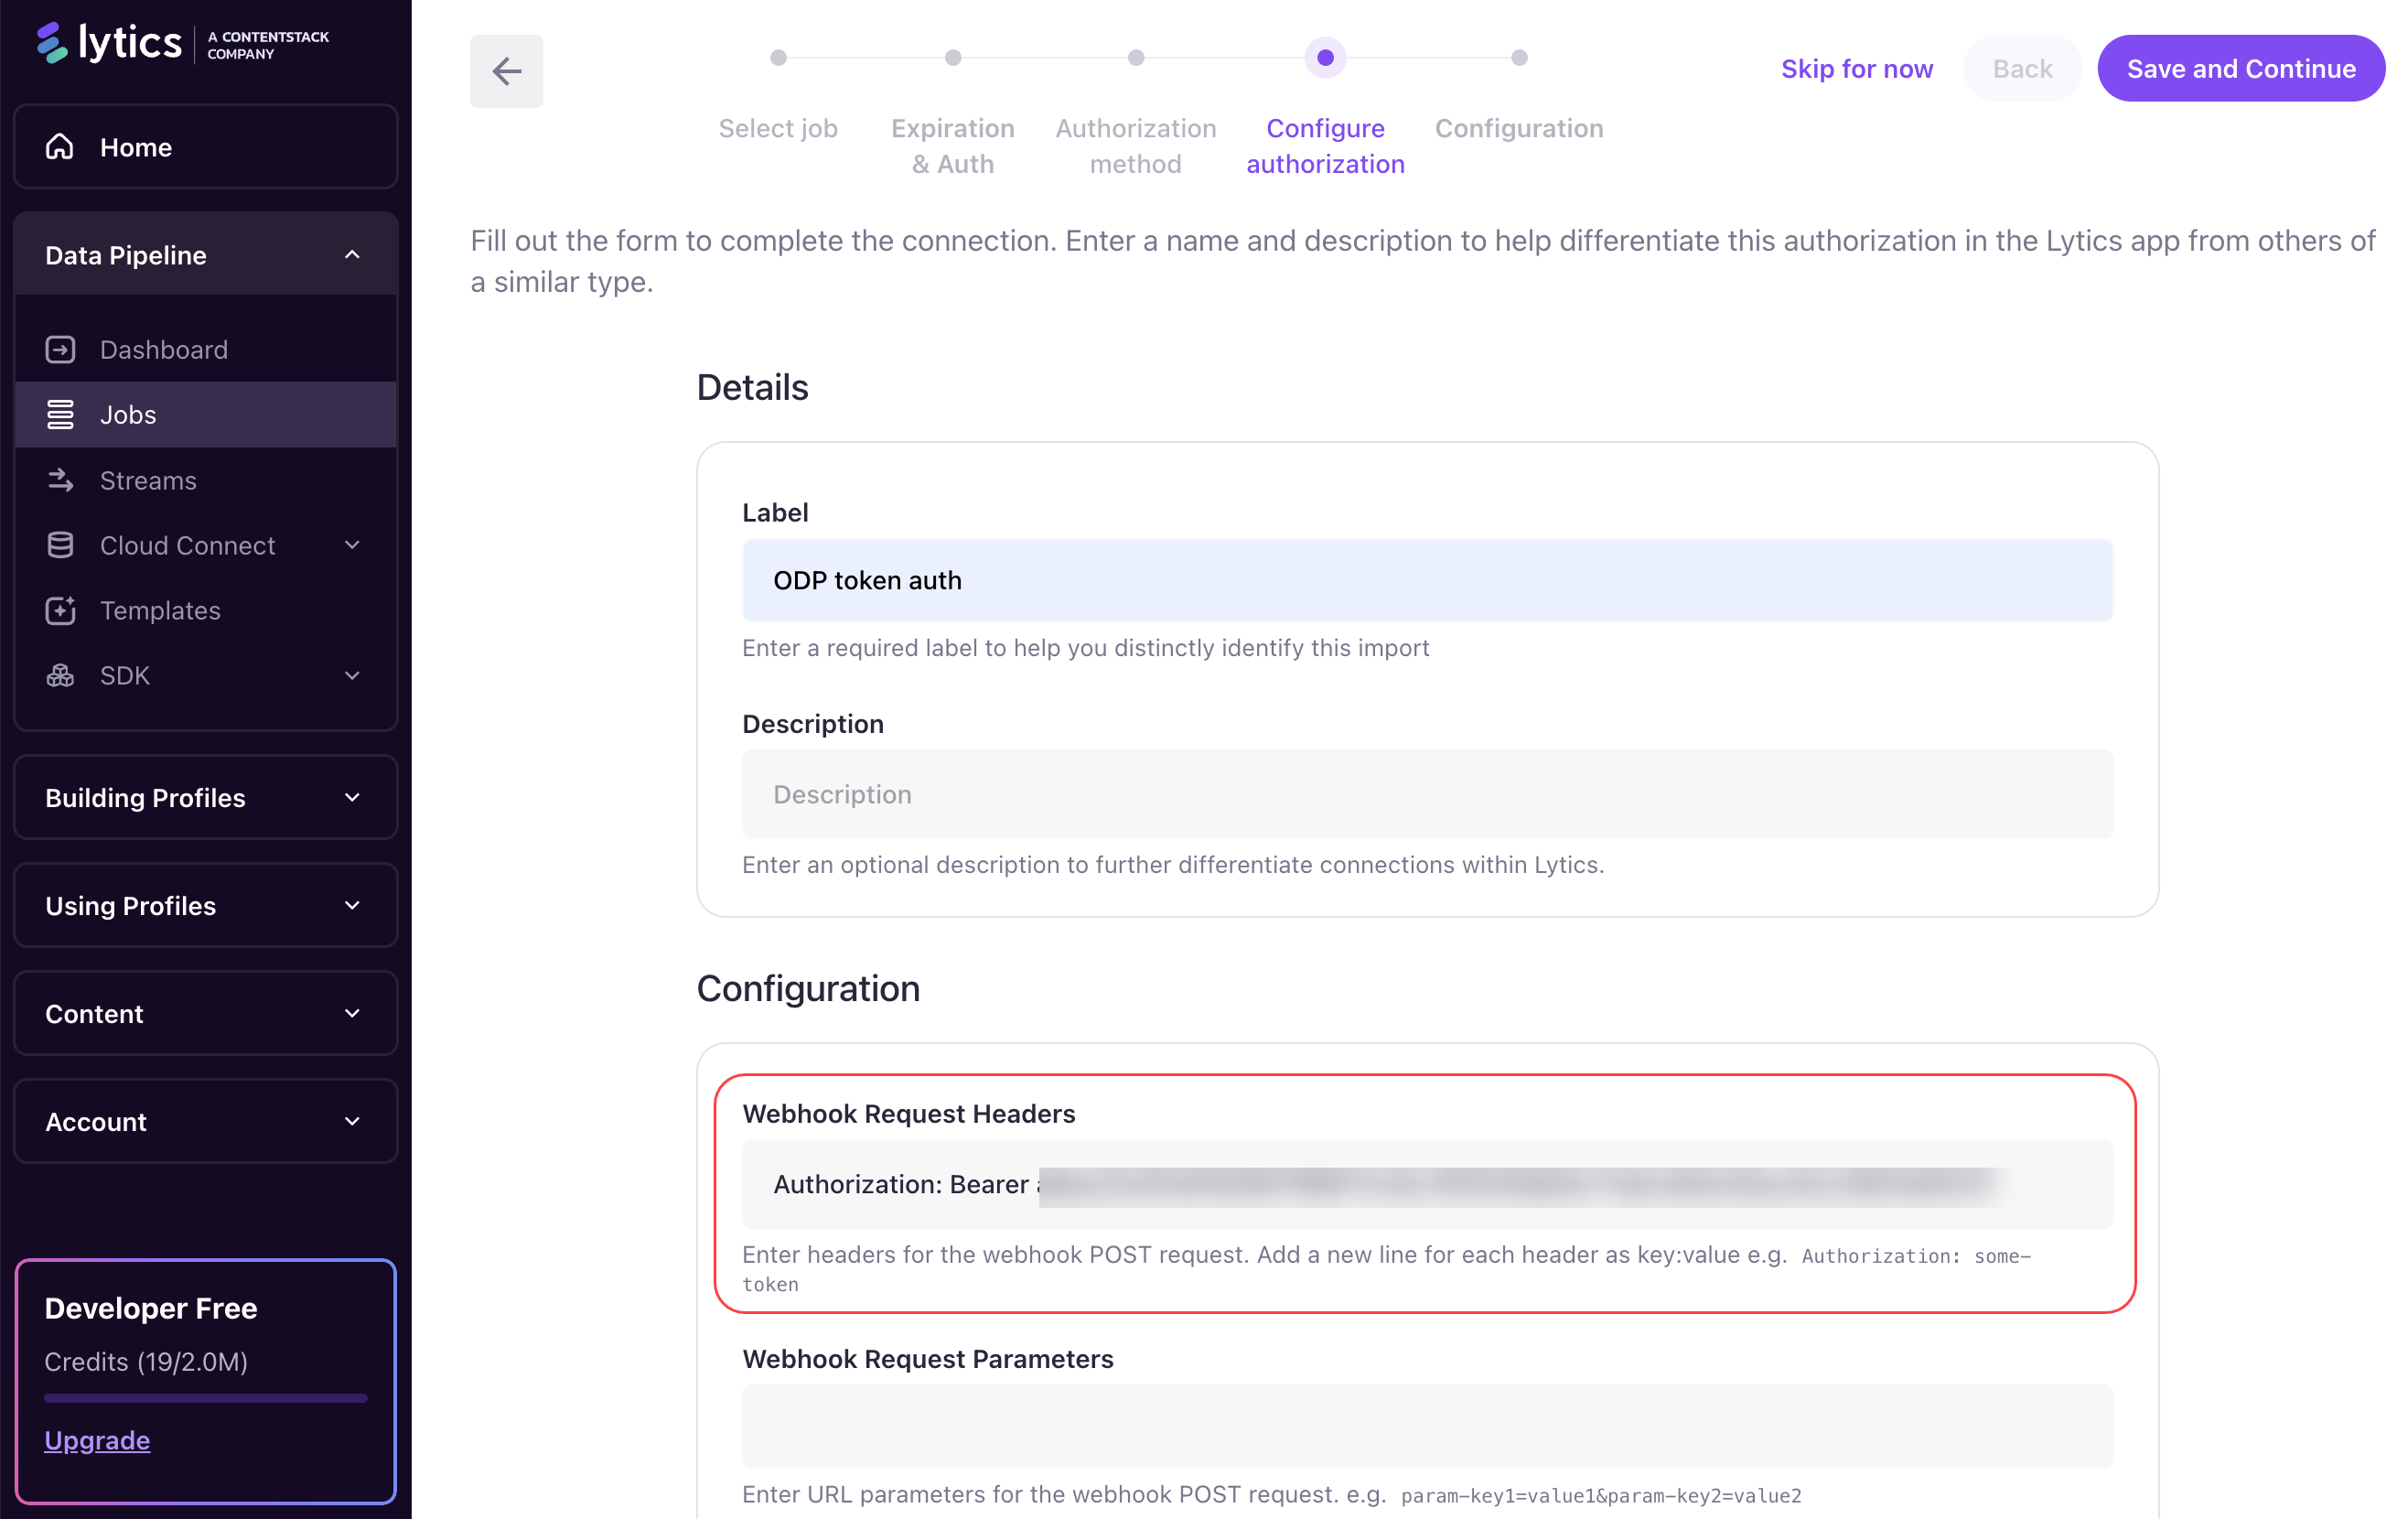Click the Lytics logo
2408x1519 pixels.
tap(110, 43)
